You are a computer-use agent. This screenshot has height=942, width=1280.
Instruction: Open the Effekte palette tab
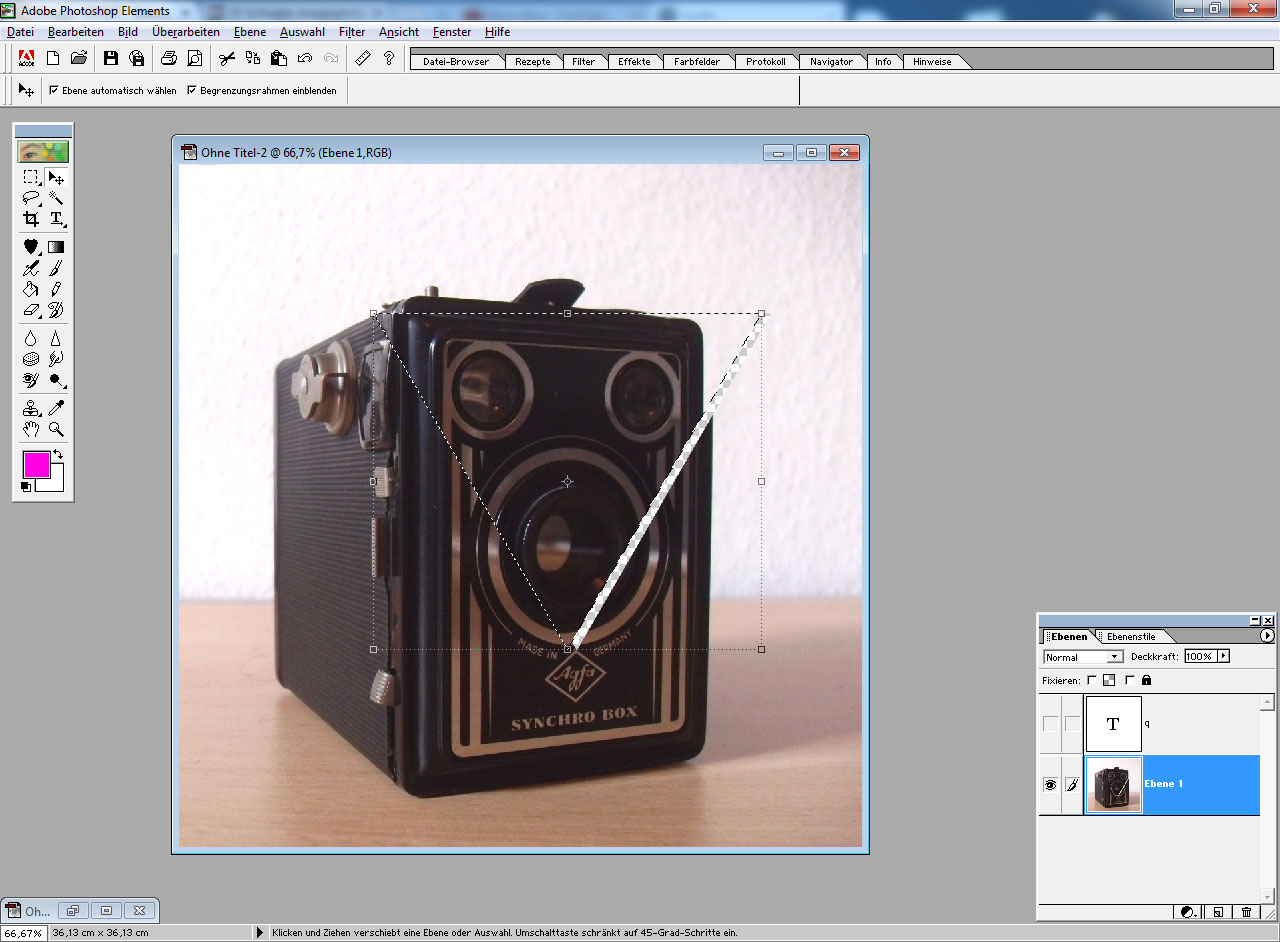click(x=634, y=62)
